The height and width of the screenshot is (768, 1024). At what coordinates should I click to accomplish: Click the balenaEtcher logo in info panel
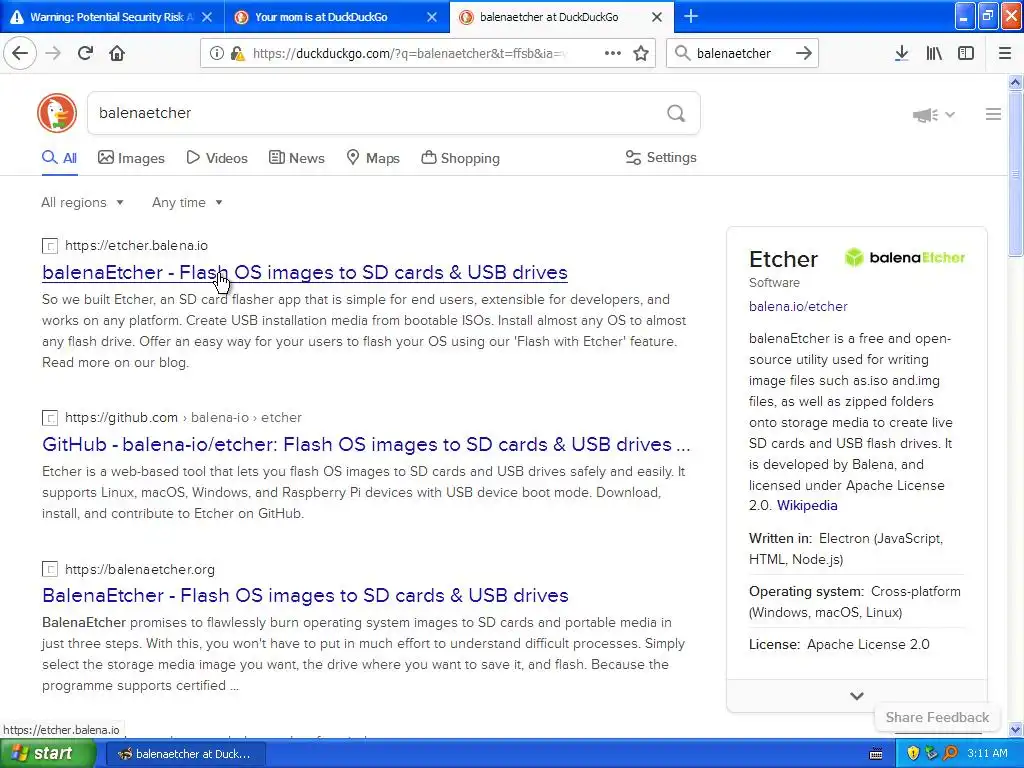[x=904, y=257]
